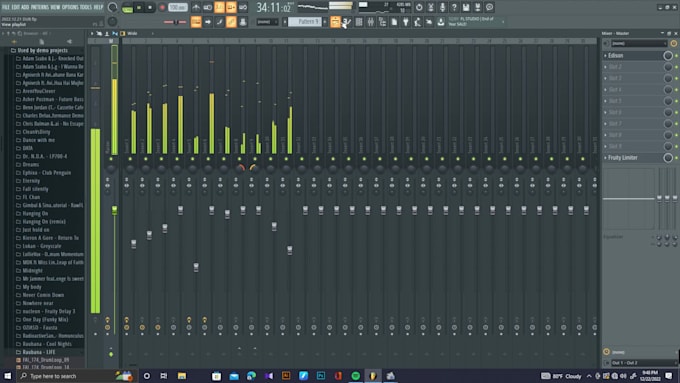Open the mixer input (none) dropdown
Viewport: 680px width, 383px height.
[639, 43]
